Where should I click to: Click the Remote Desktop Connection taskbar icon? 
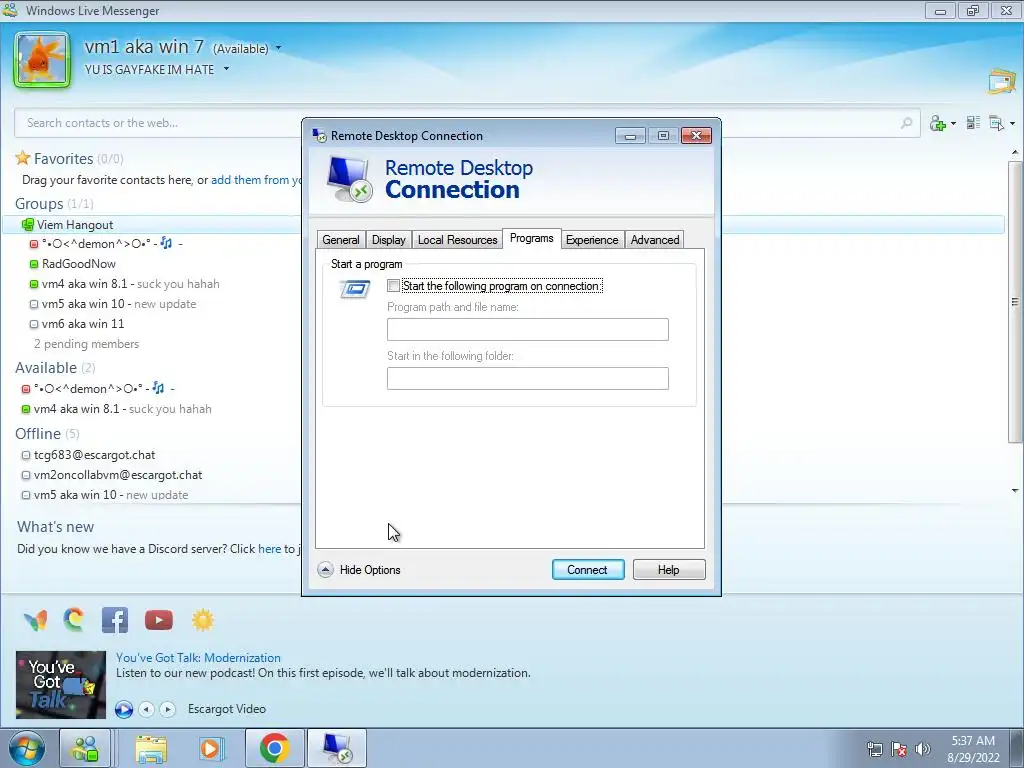[x=337, y=748]
